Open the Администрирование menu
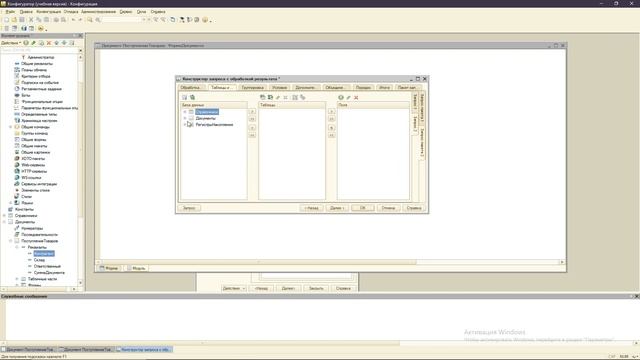This screenshot has height=360, width=640. click(x=98, y=12)
